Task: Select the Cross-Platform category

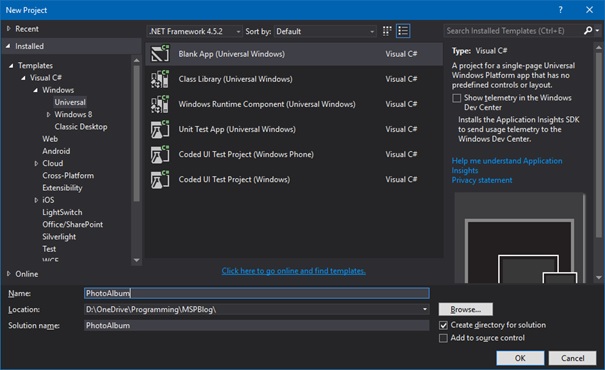Action: (68, 176)
